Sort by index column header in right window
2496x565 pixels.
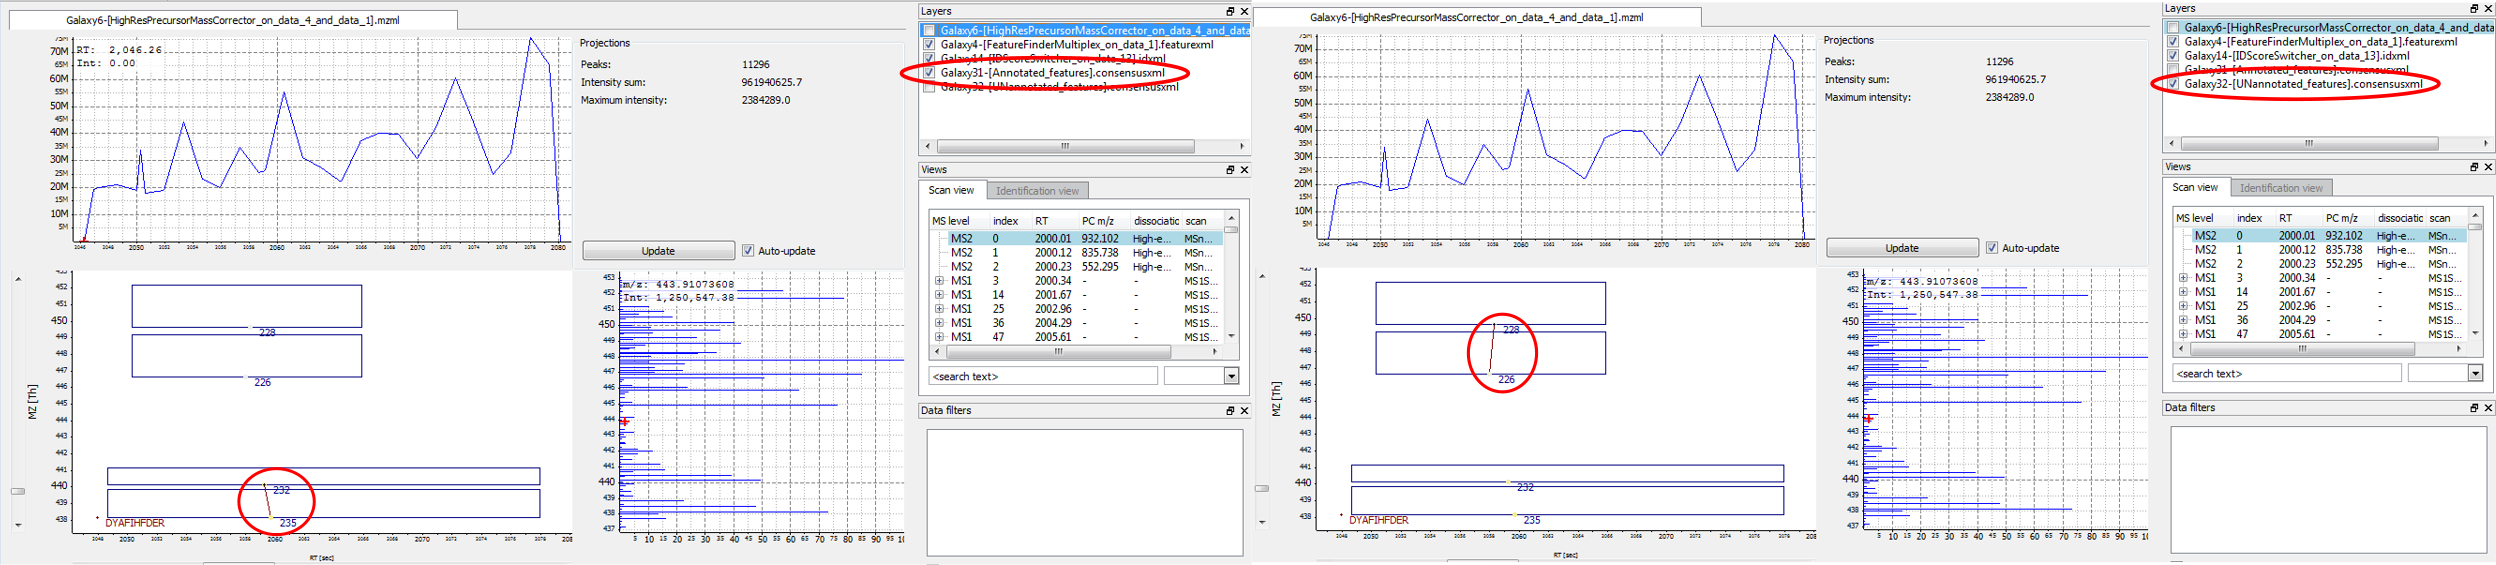(x=2254, y=218)
